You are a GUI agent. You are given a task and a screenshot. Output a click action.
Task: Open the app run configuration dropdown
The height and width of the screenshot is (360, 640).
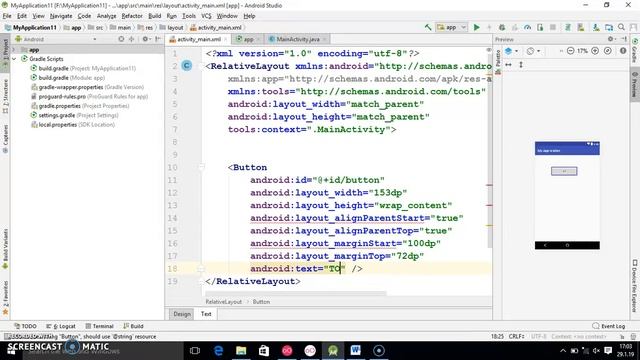click(x=451, y=27)
